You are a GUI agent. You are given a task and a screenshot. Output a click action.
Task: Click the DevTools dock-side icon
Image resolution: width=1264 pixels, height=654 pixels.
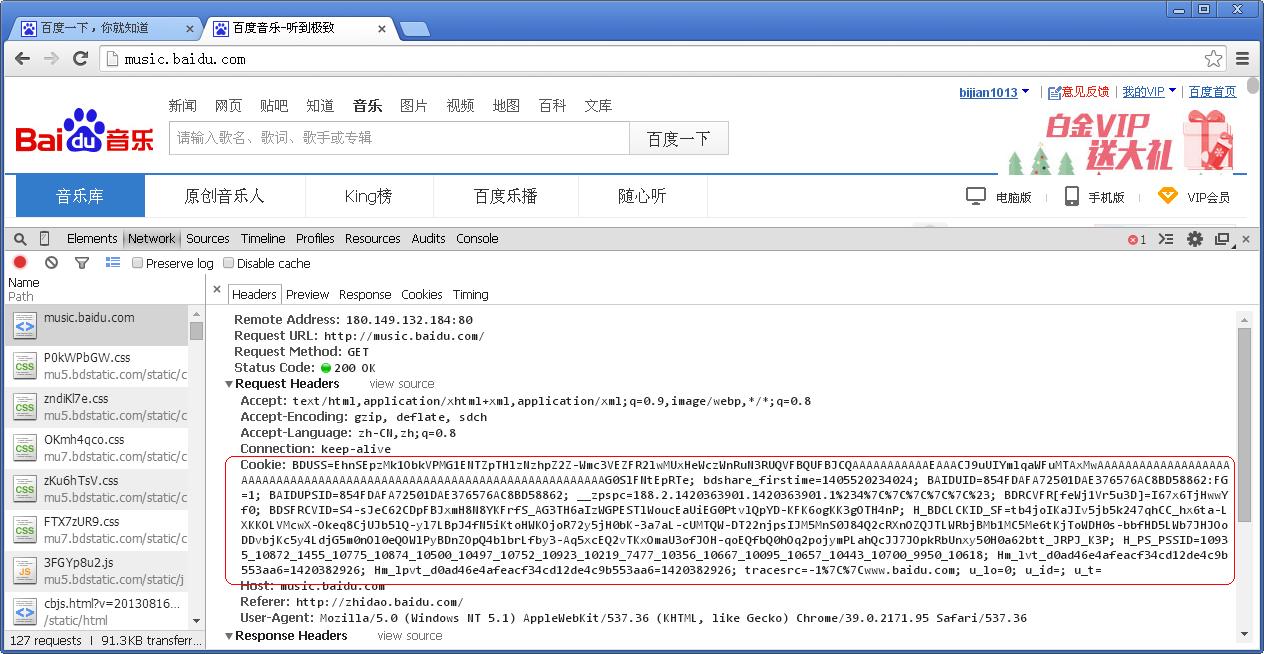tap(1222, 239)
